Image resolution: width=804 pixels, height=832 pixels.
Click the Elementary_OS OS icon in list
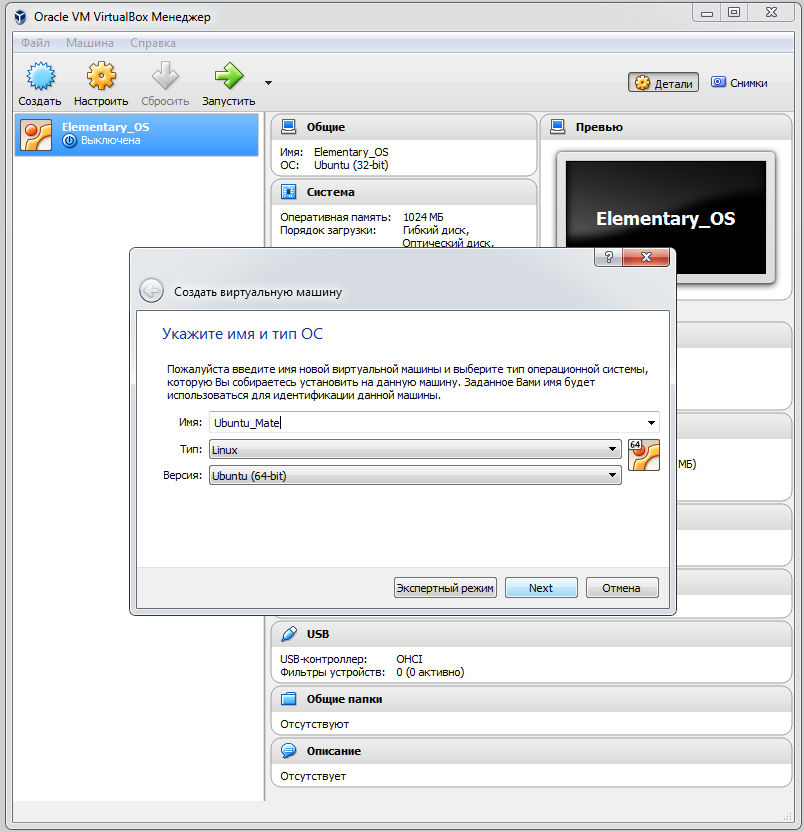coord(36,135)
